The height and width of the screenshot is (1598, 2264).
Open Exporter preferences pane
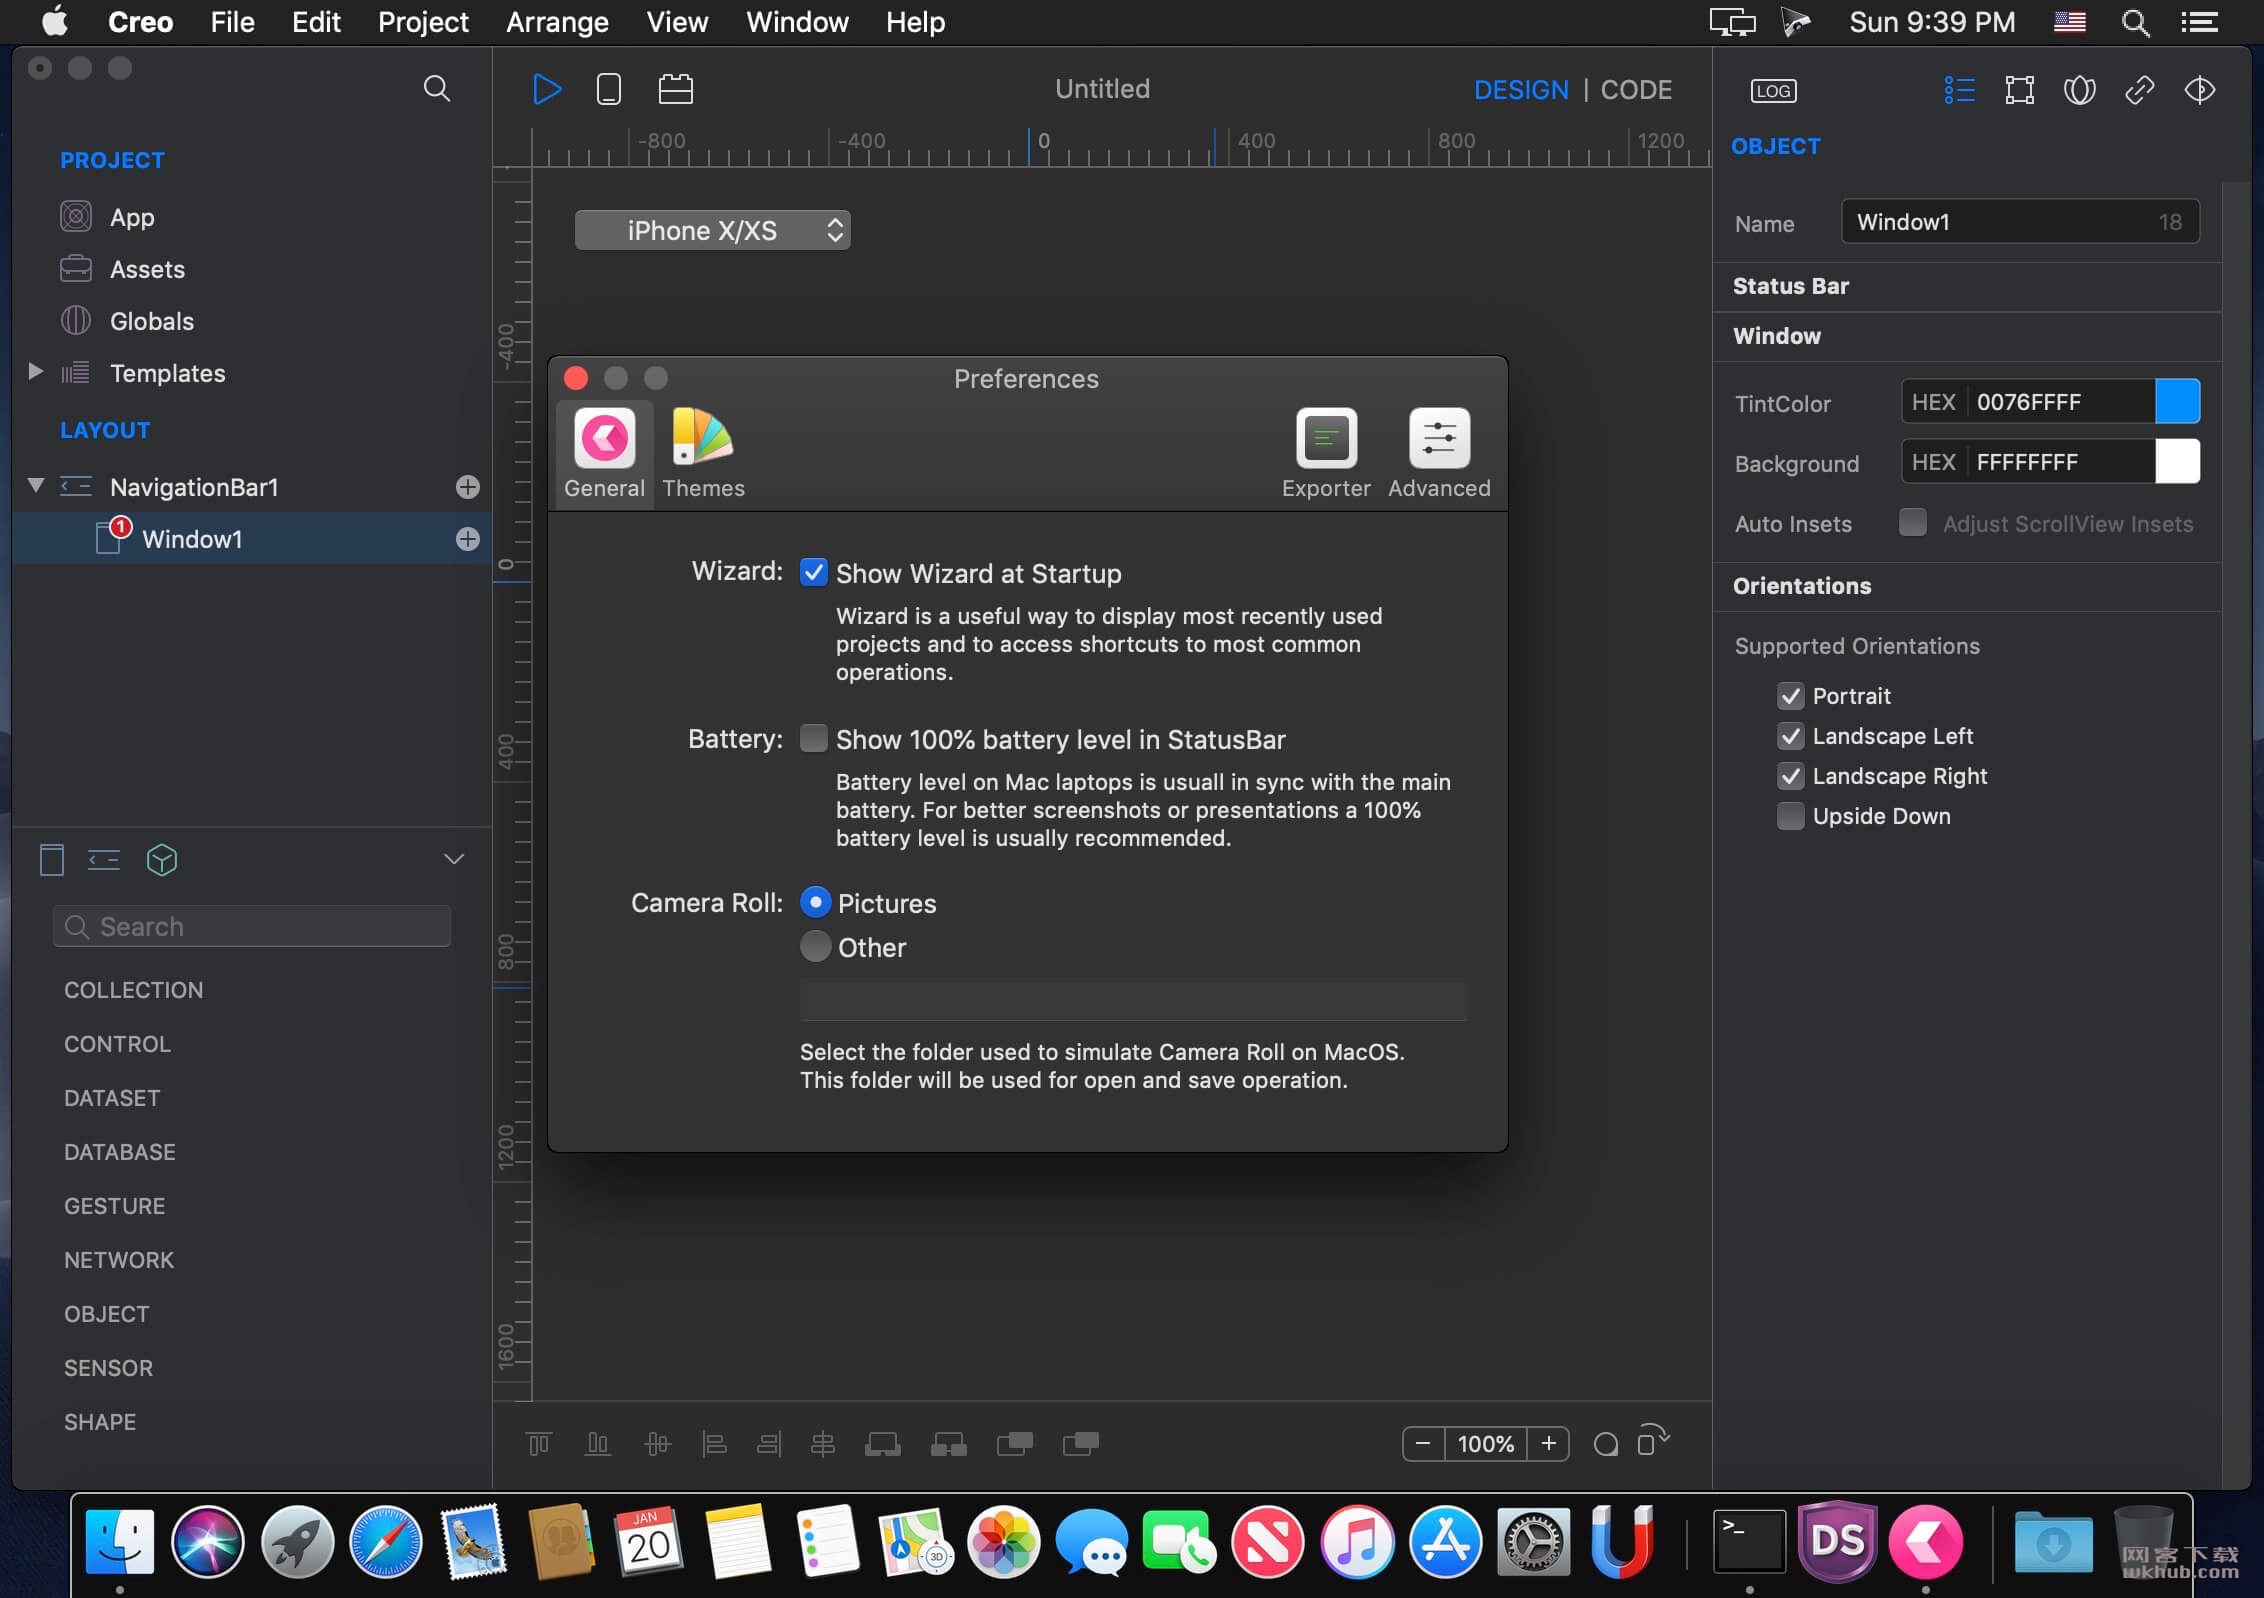coord(1326,454)
